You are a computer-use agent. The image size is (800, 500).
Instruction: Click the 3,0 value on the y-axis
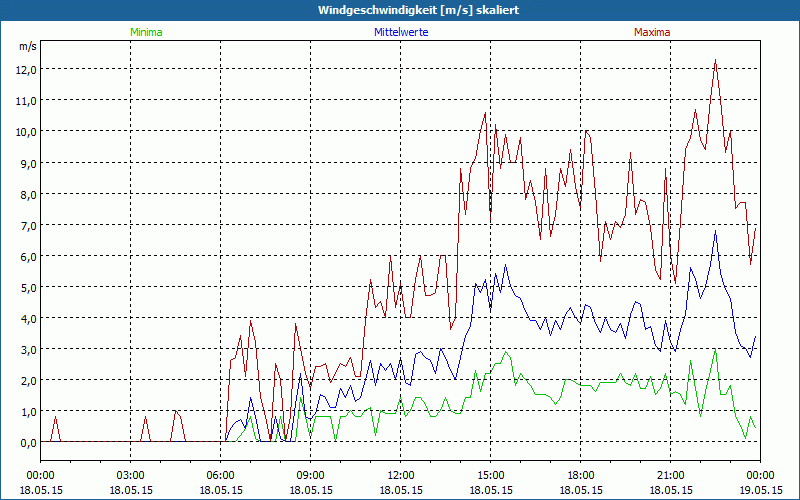(26, 349)
